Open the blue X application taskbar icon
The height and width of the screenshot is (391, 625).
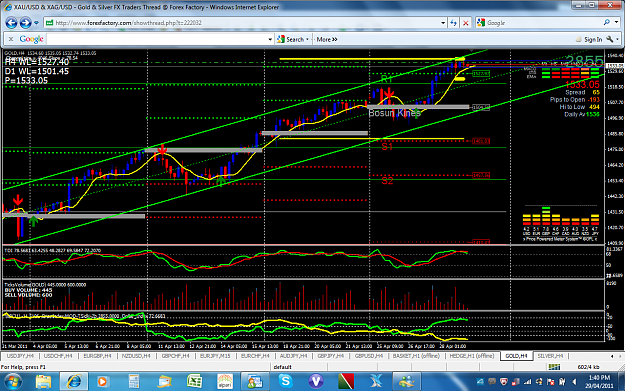pos(376,382)
